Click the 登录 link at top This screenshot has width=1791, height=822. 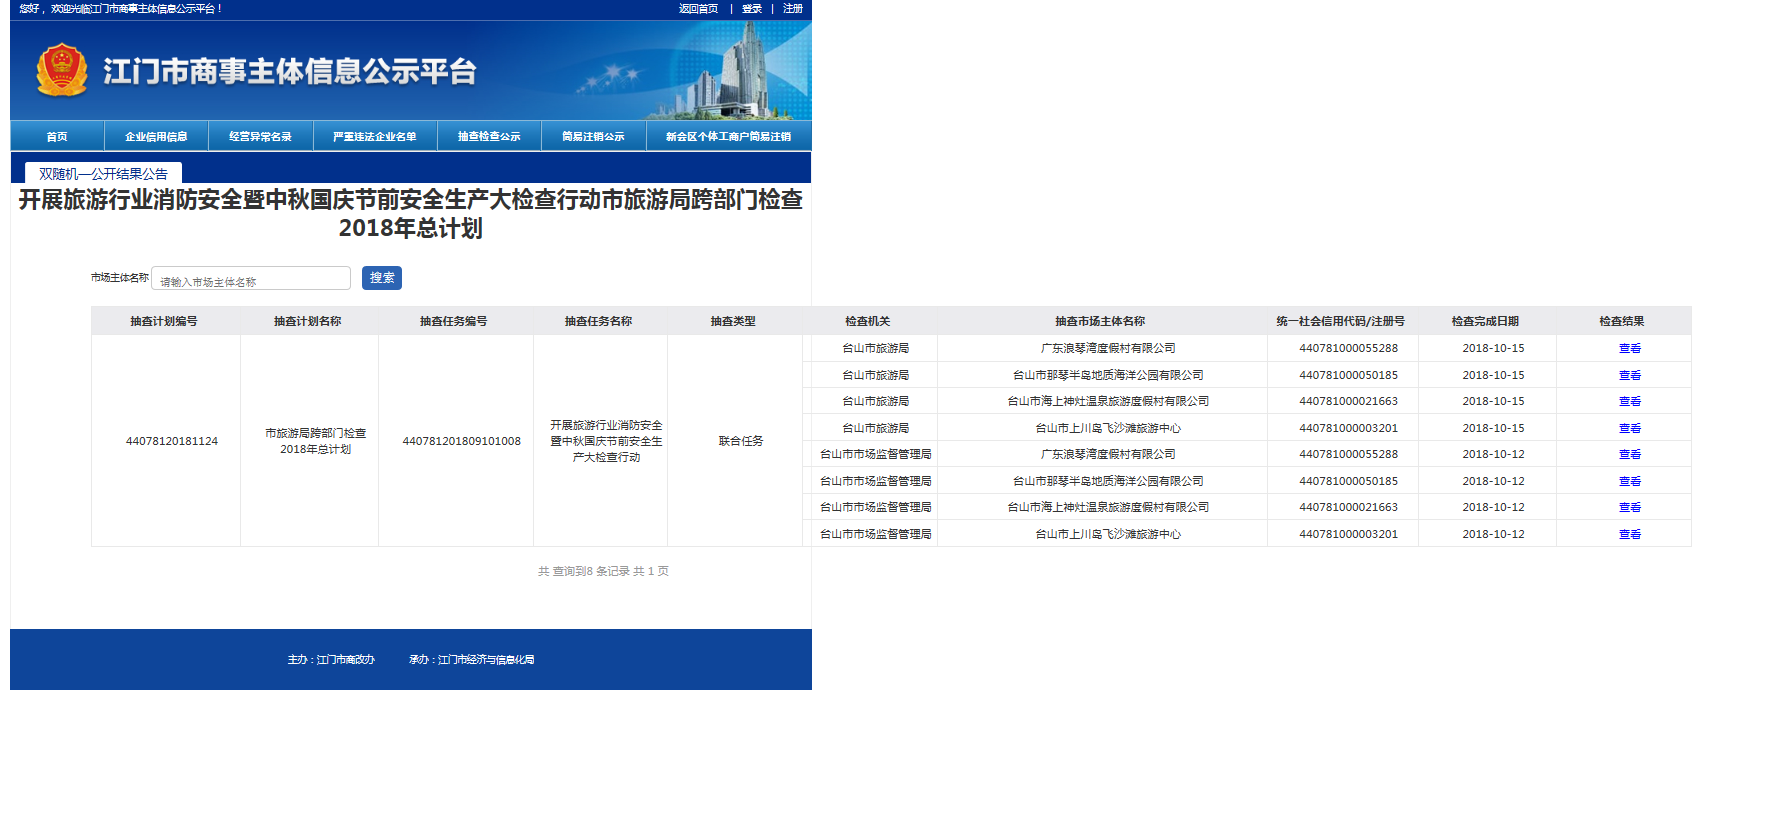[x=752, y=9]
